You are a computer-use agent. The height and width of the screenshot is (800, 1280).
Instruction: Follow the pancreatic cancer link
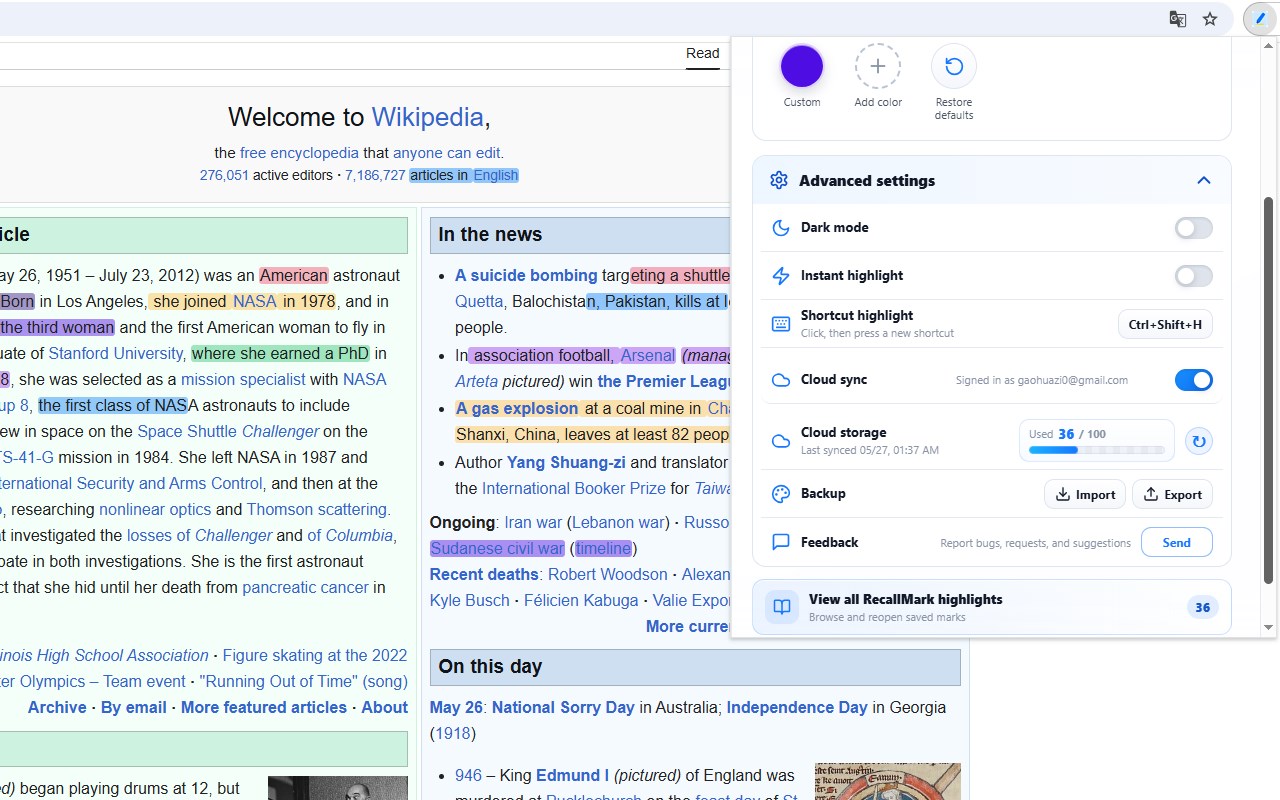coord(306,587)
